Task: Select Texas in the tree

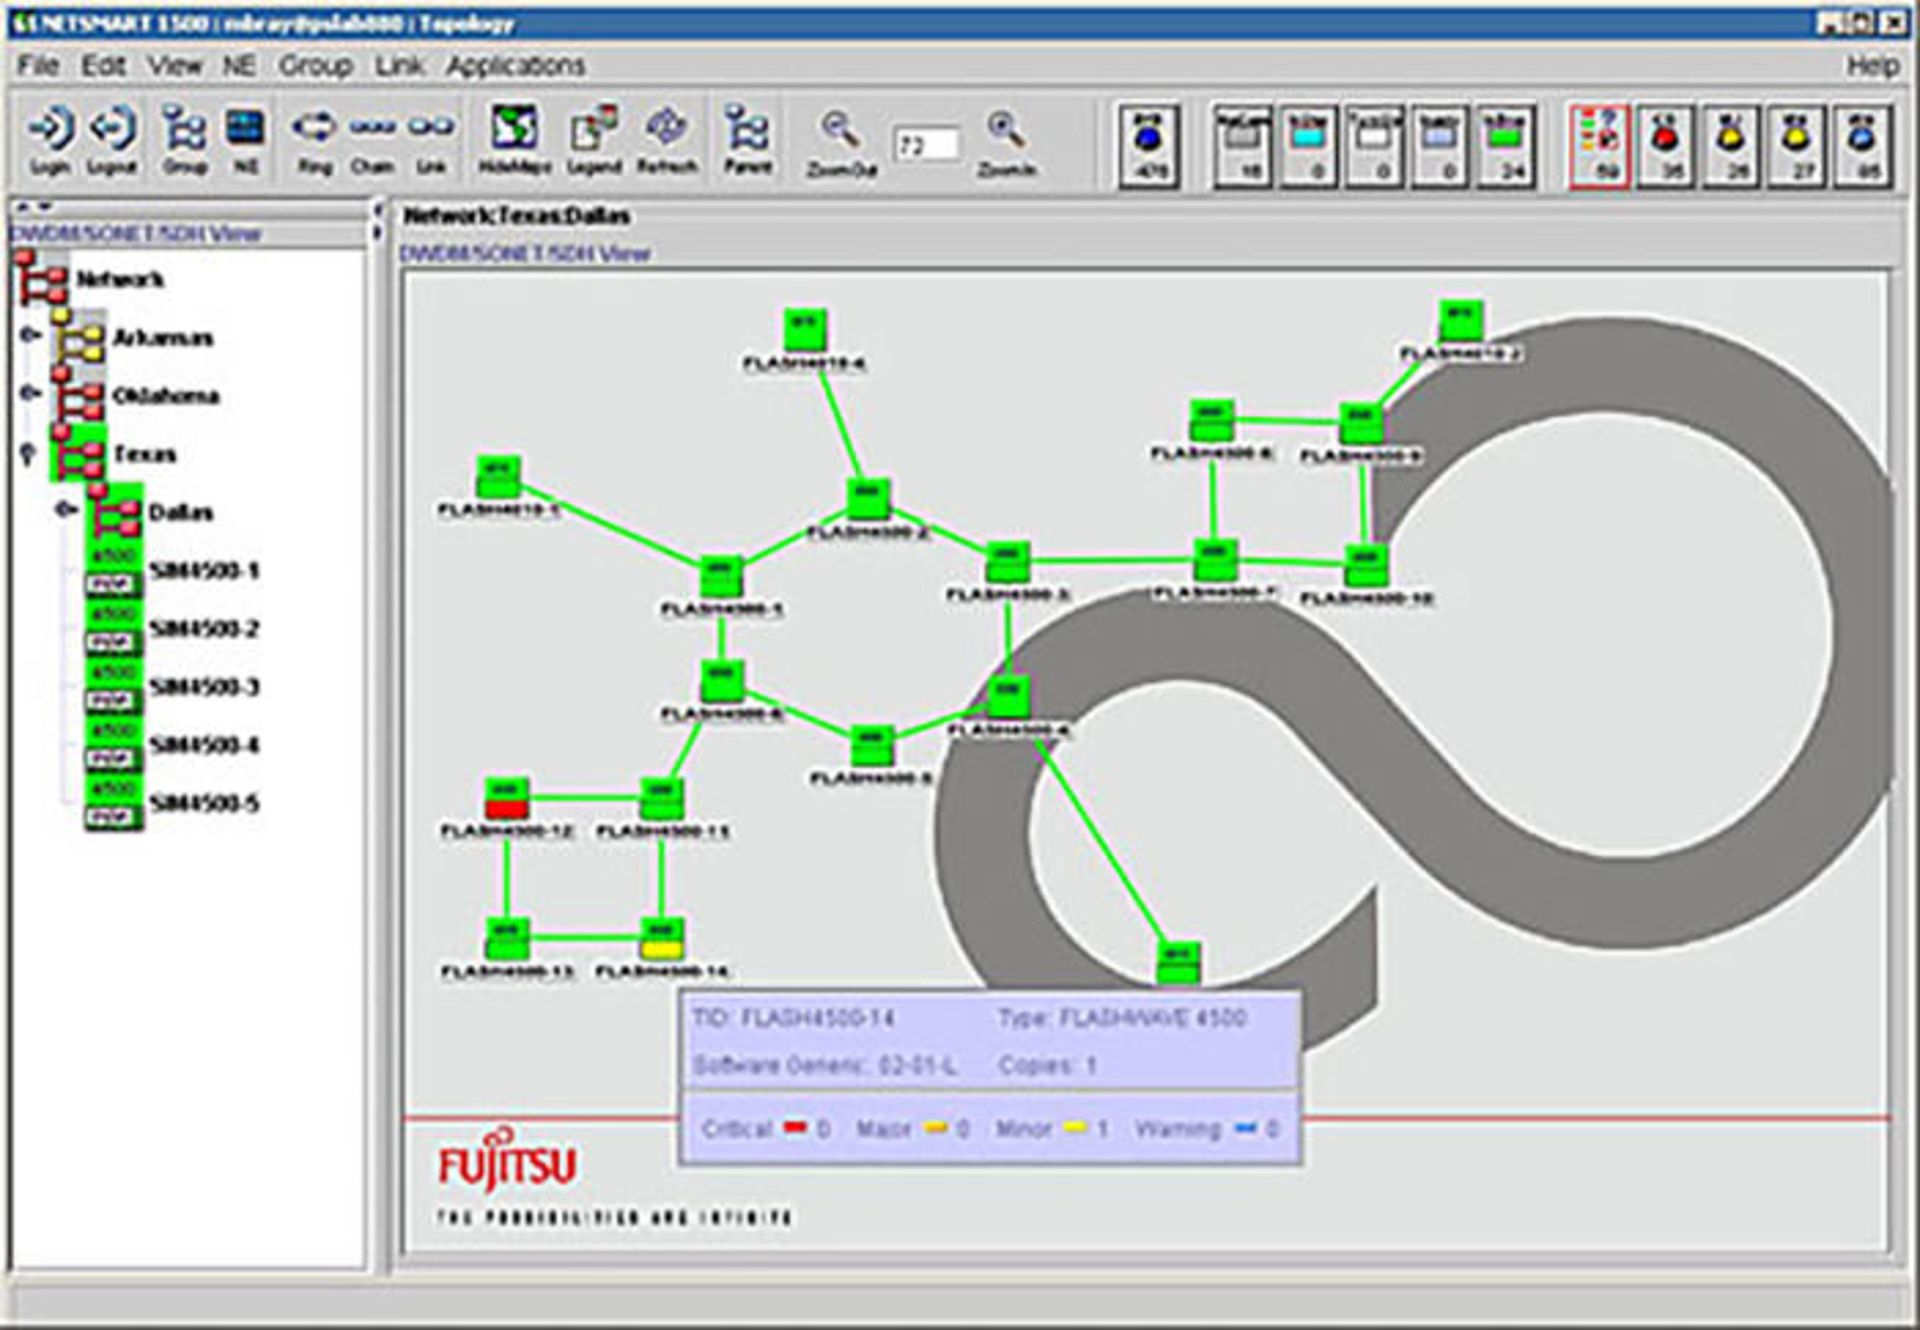Action: pos(144,454)
